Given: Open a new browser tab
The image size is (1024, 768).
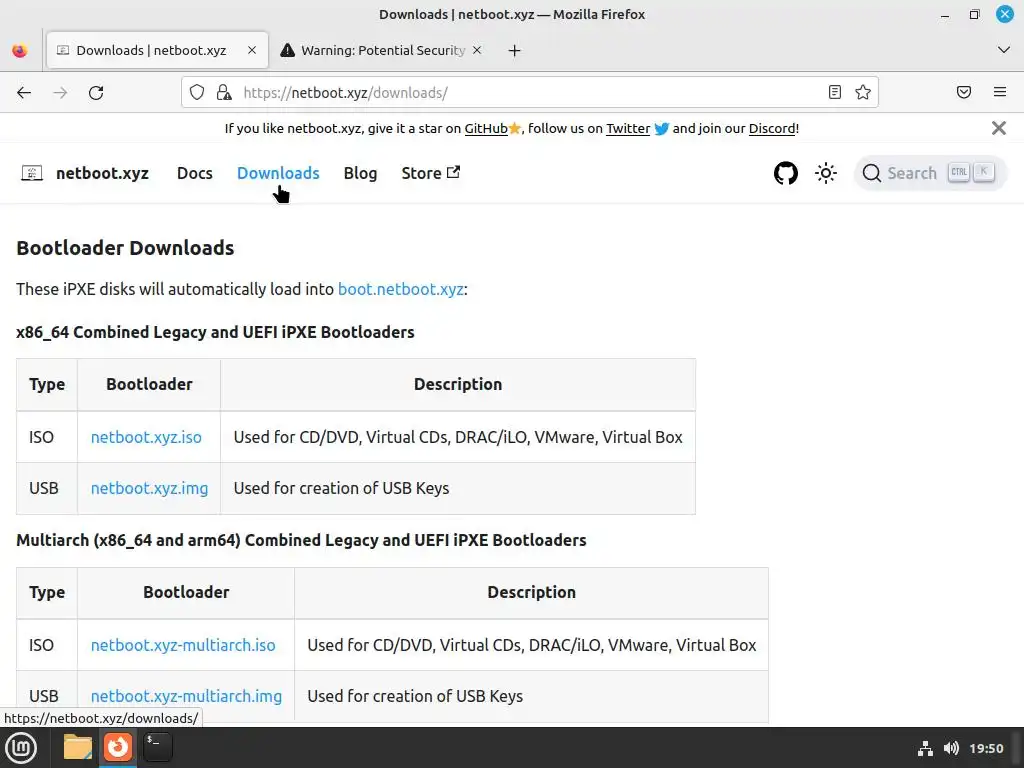Looking at the screenshot, I should (x=515, y=50).
